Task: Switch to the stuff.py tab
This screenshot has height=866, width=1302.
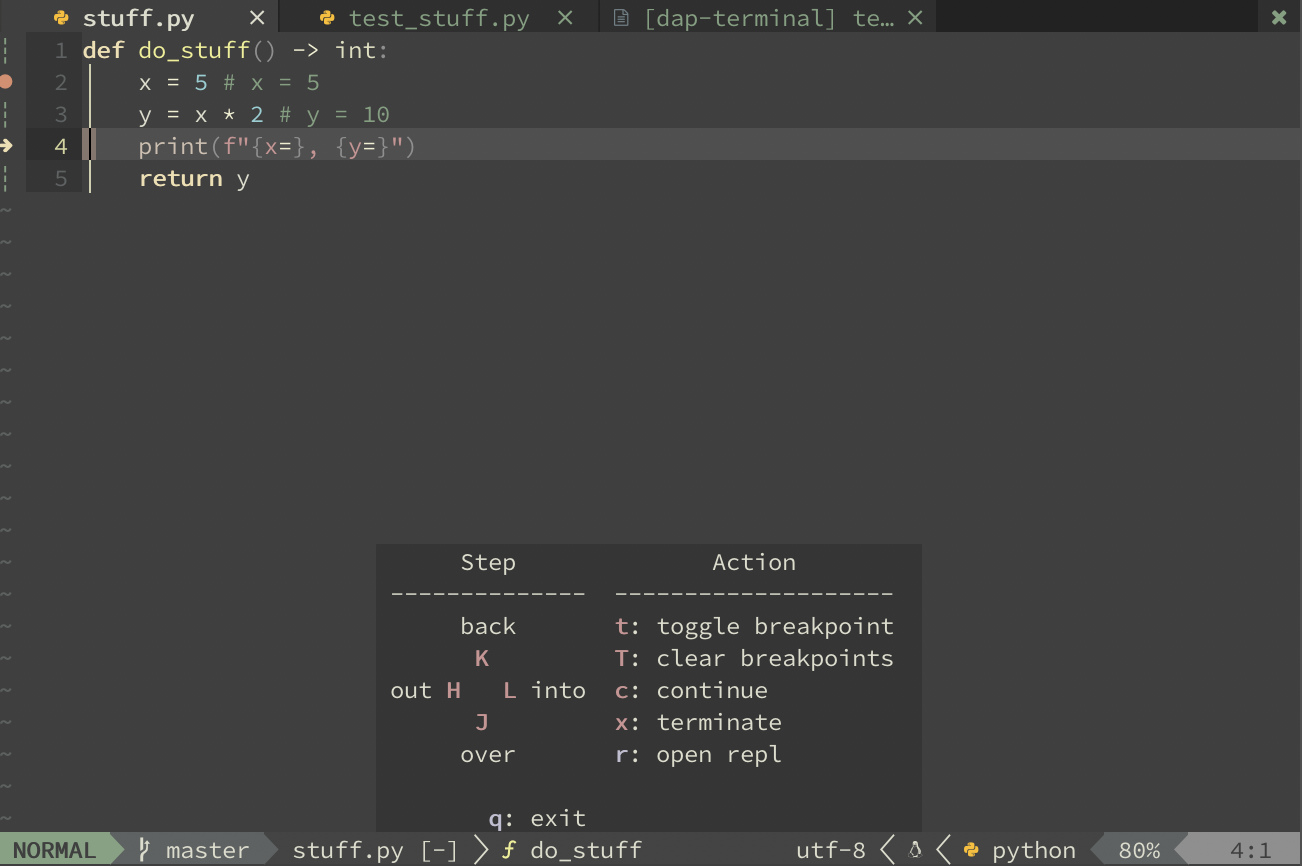Action: 138,18
